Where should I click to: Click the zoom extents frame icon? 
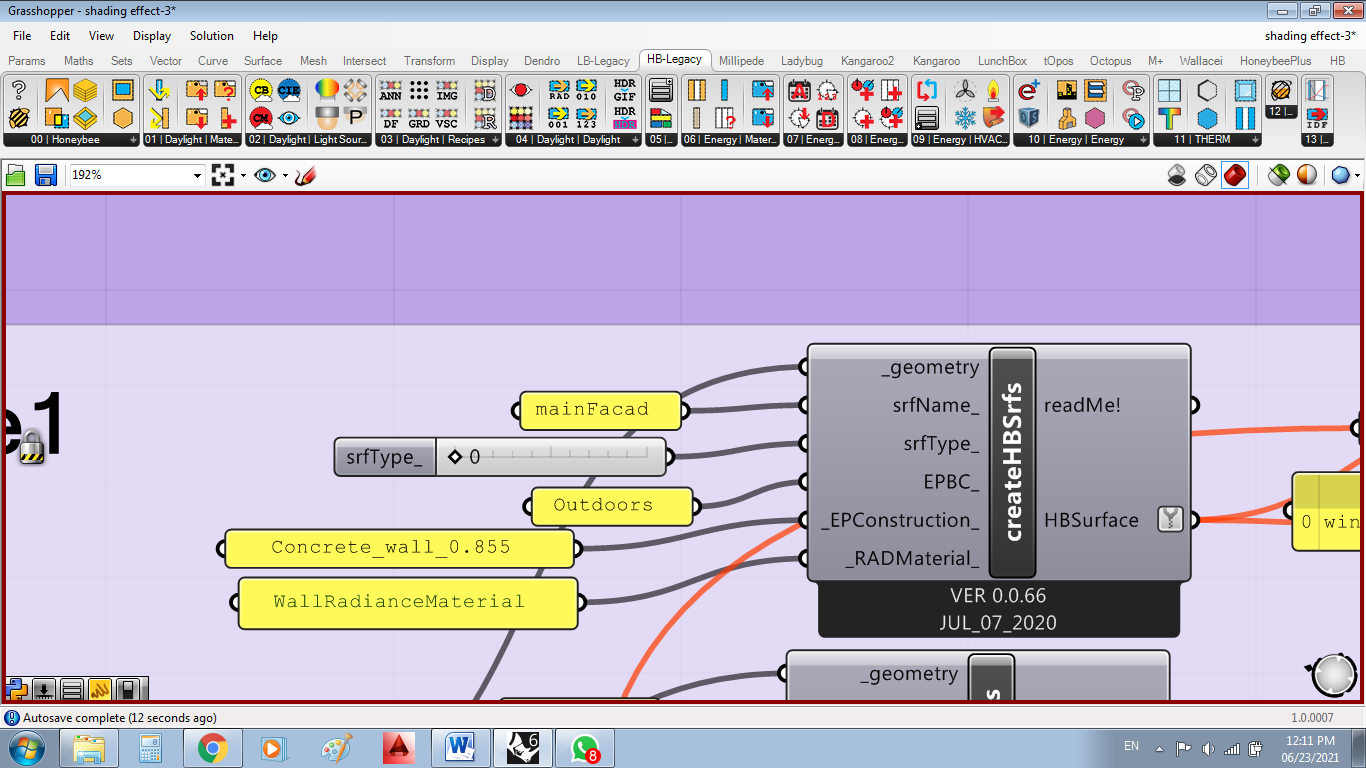click(222, 176)
